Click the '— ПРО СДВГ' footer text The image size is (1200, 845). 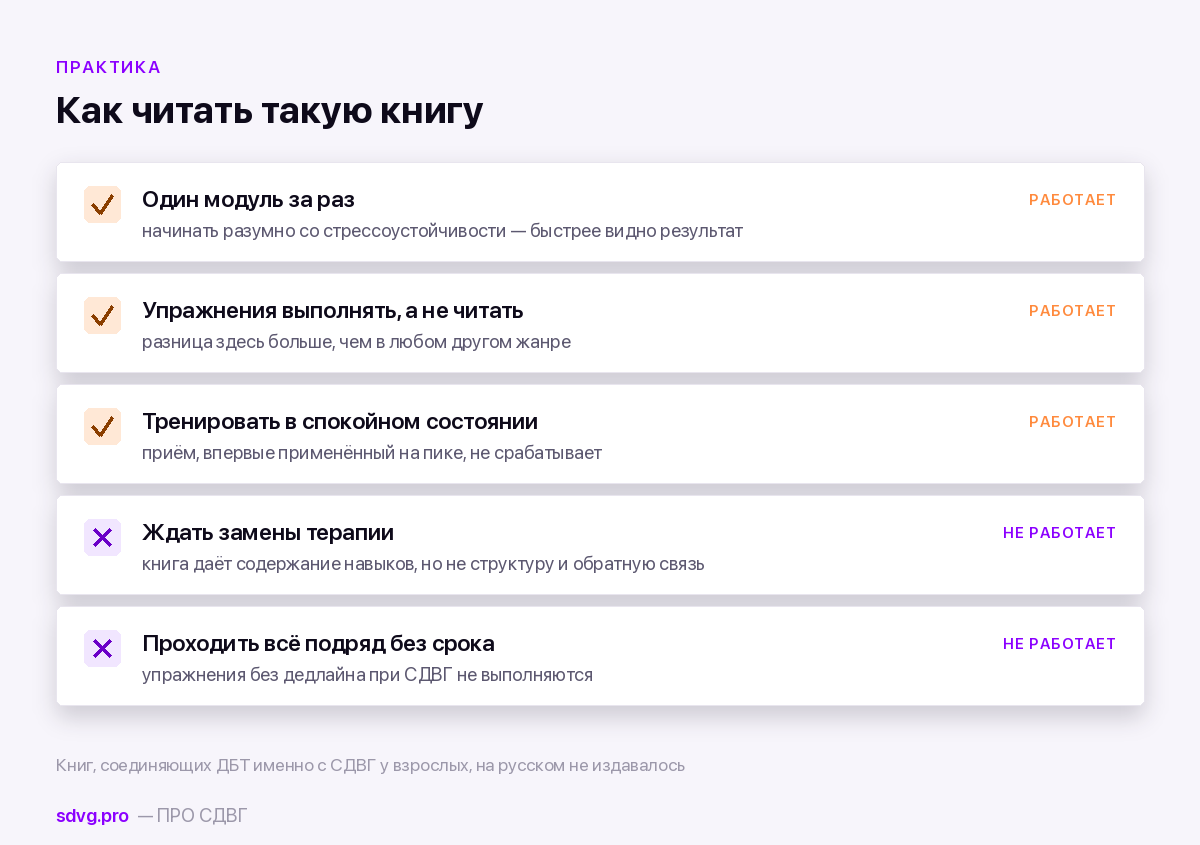click(192, 816)
